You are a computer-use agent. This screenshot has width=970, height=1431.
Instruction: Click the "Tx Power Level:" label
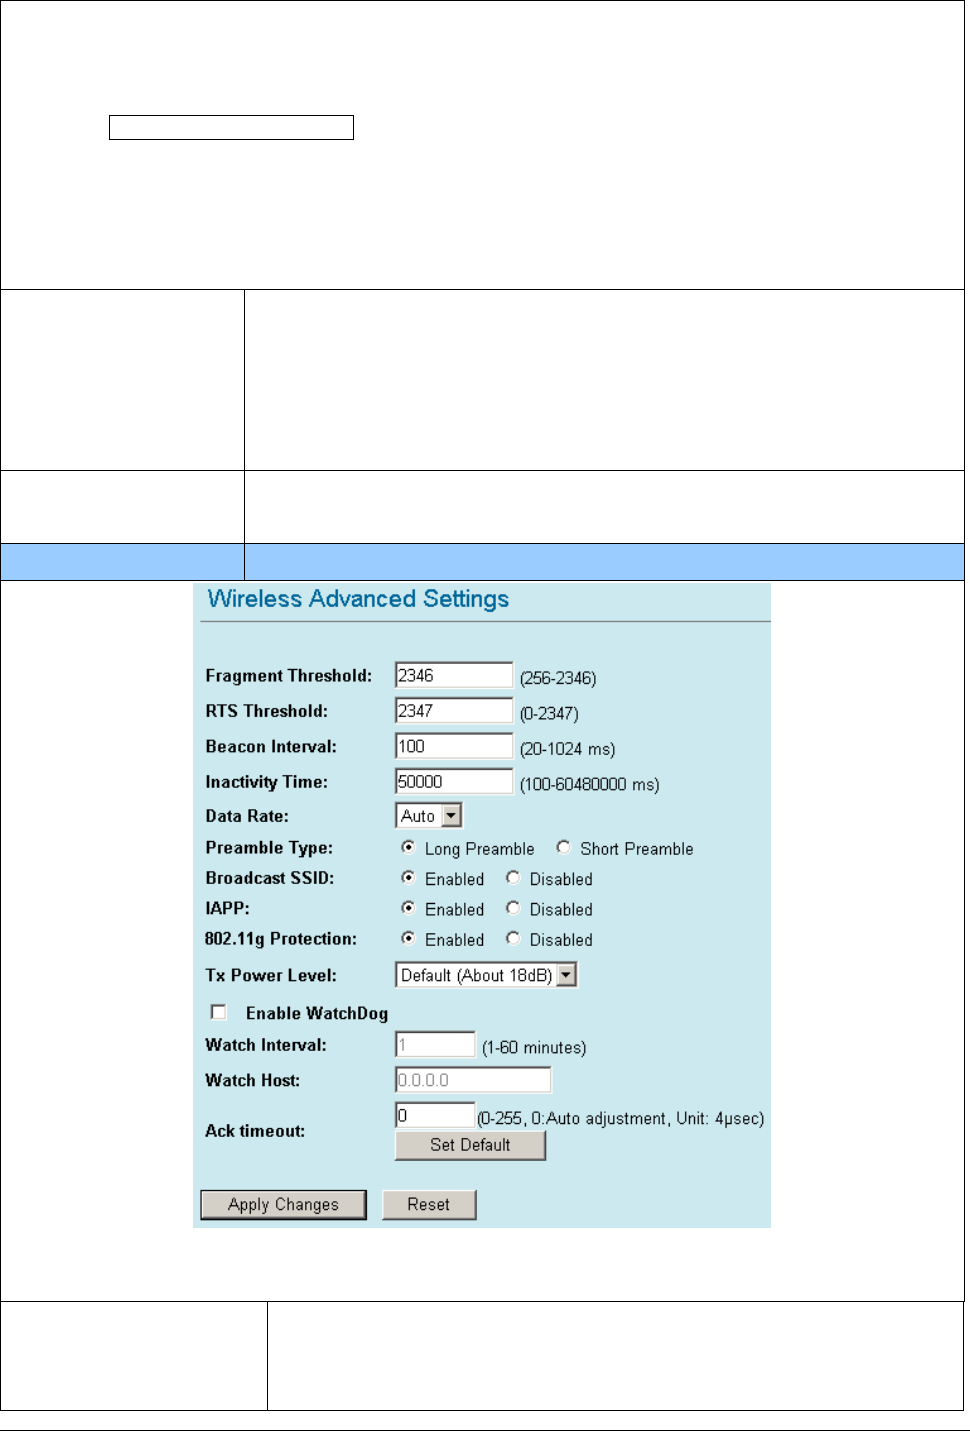tap(271, 975)
